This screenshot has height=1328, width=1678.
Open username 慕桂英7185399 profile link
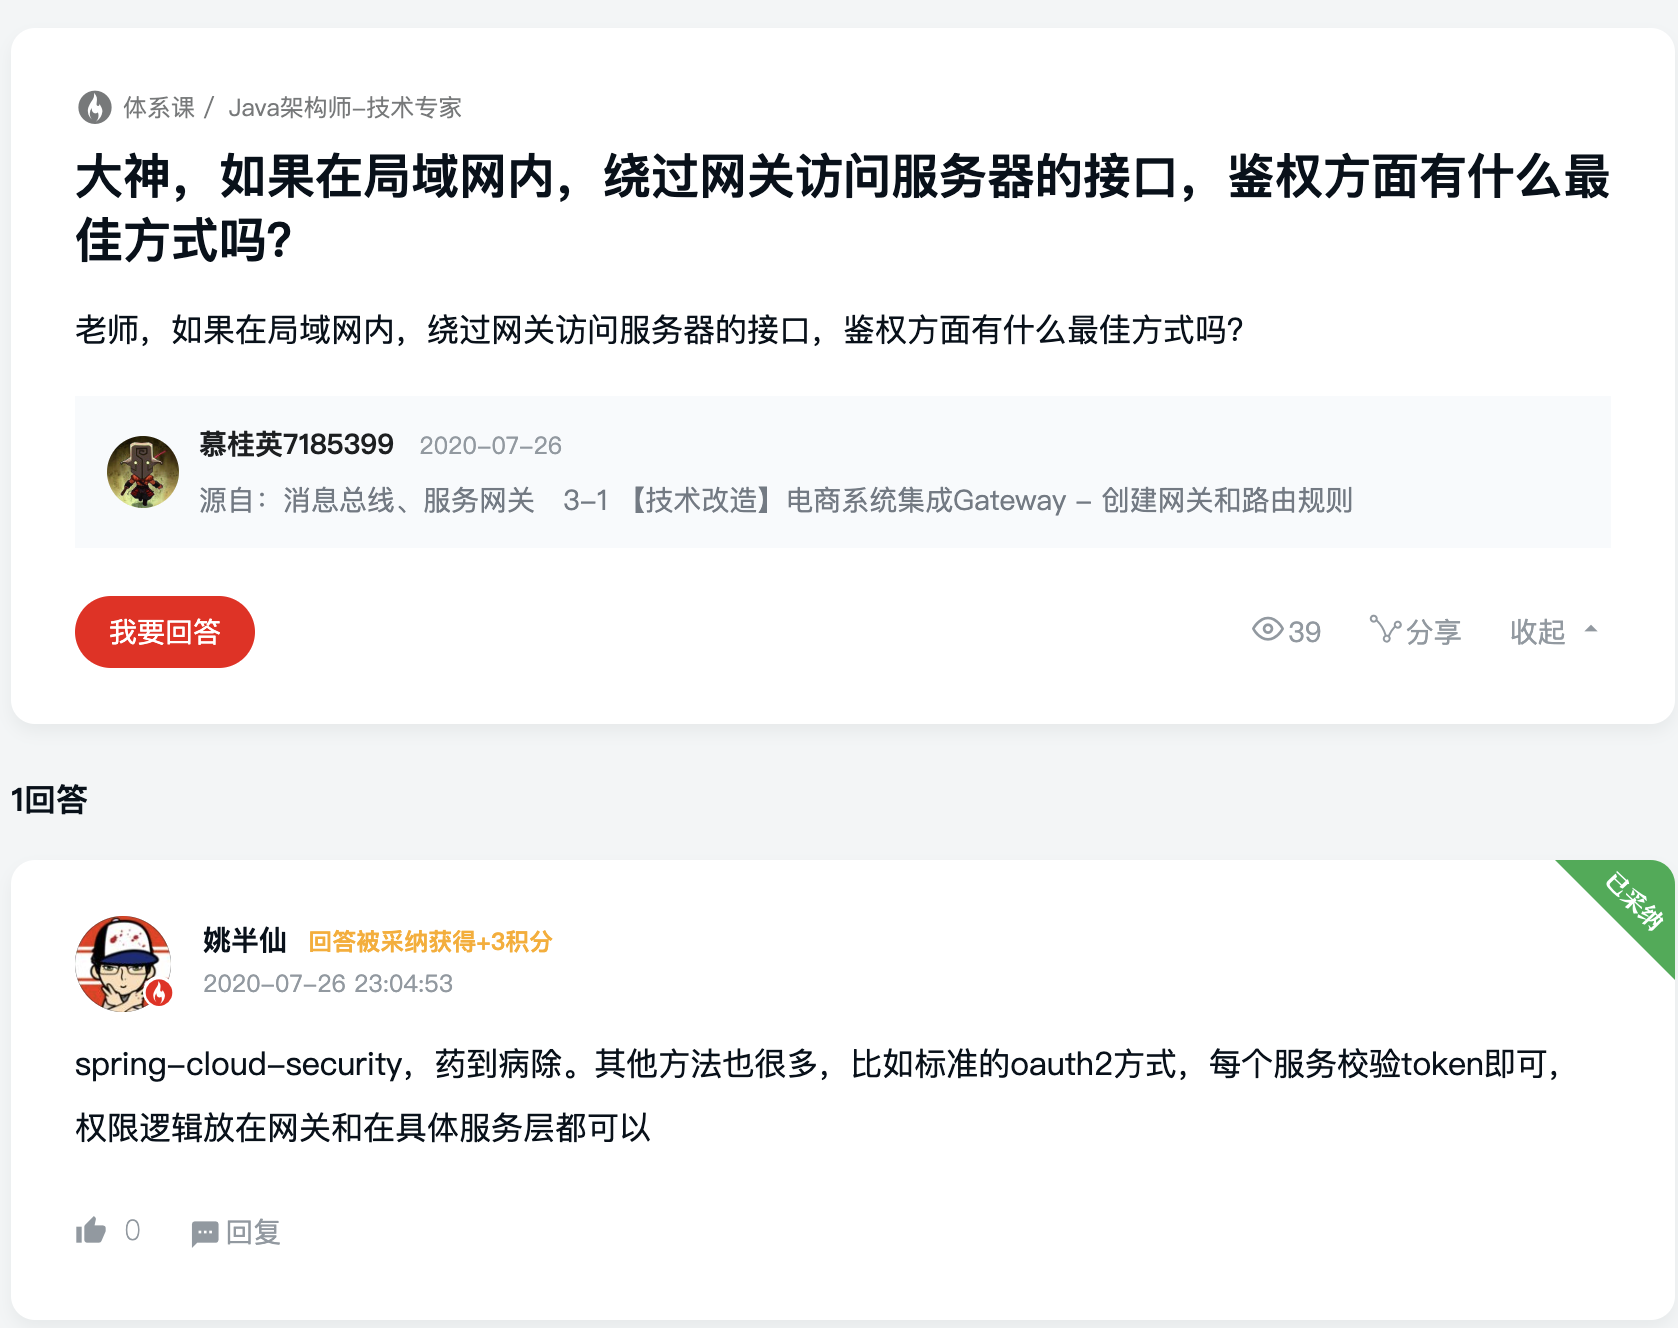(x=296, y=444)
